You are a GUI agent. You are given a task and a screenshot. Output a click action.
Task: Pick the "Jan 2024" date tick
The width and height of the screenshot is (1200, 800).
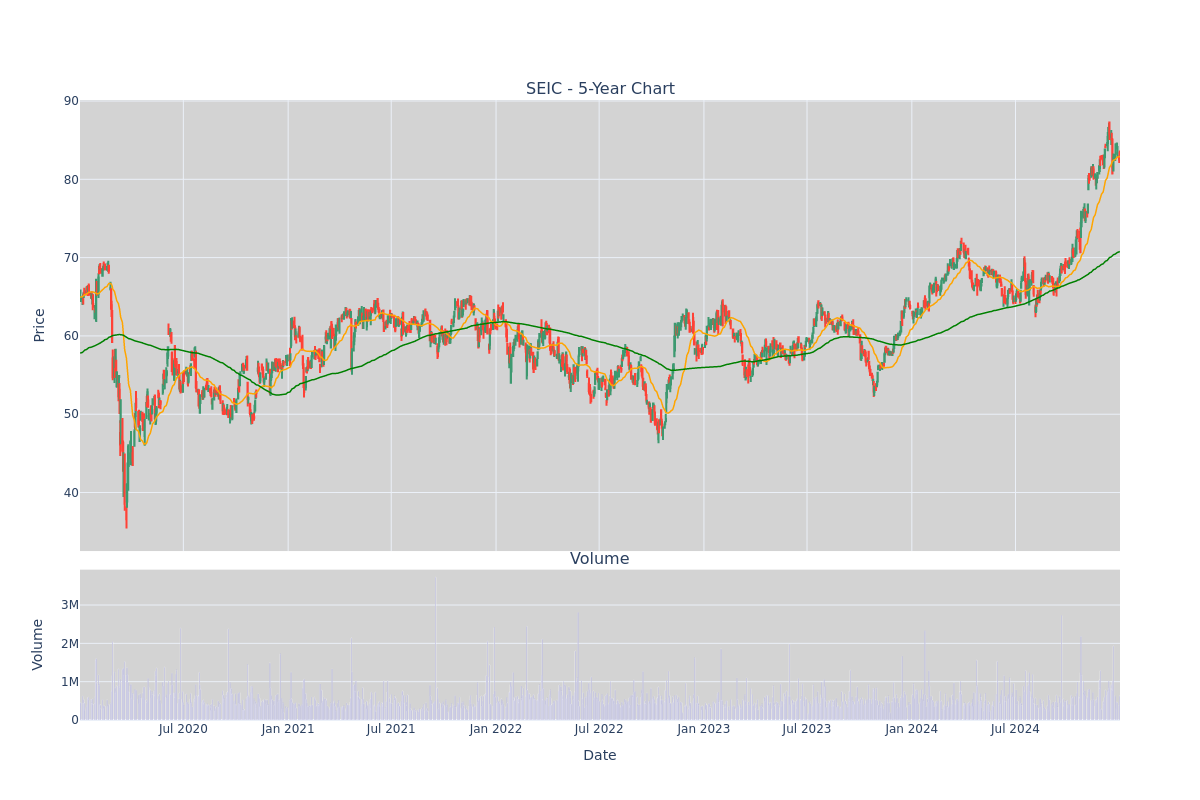click(912, 729)
